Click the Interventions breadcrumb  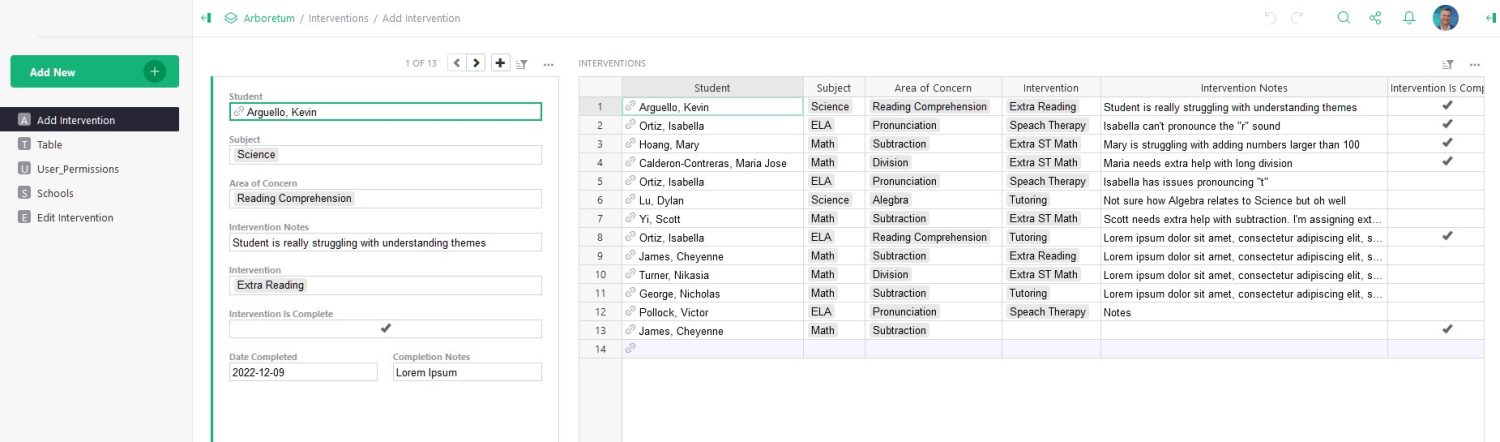click(338, 18)
